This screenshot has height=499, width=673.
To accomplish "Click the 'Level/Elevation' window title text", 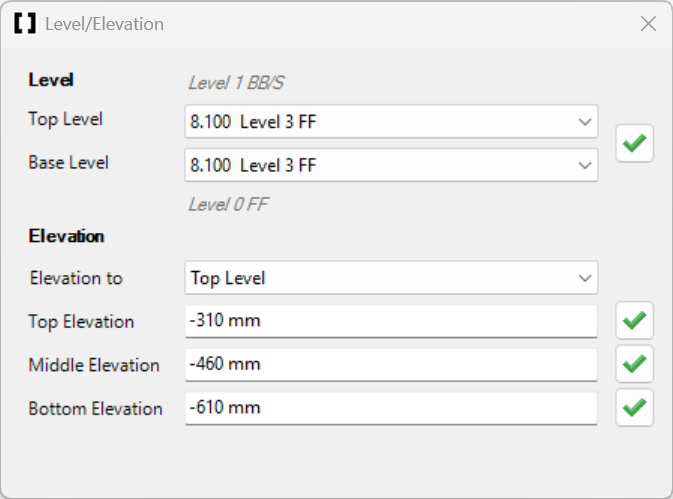I will tap(104, 24).
